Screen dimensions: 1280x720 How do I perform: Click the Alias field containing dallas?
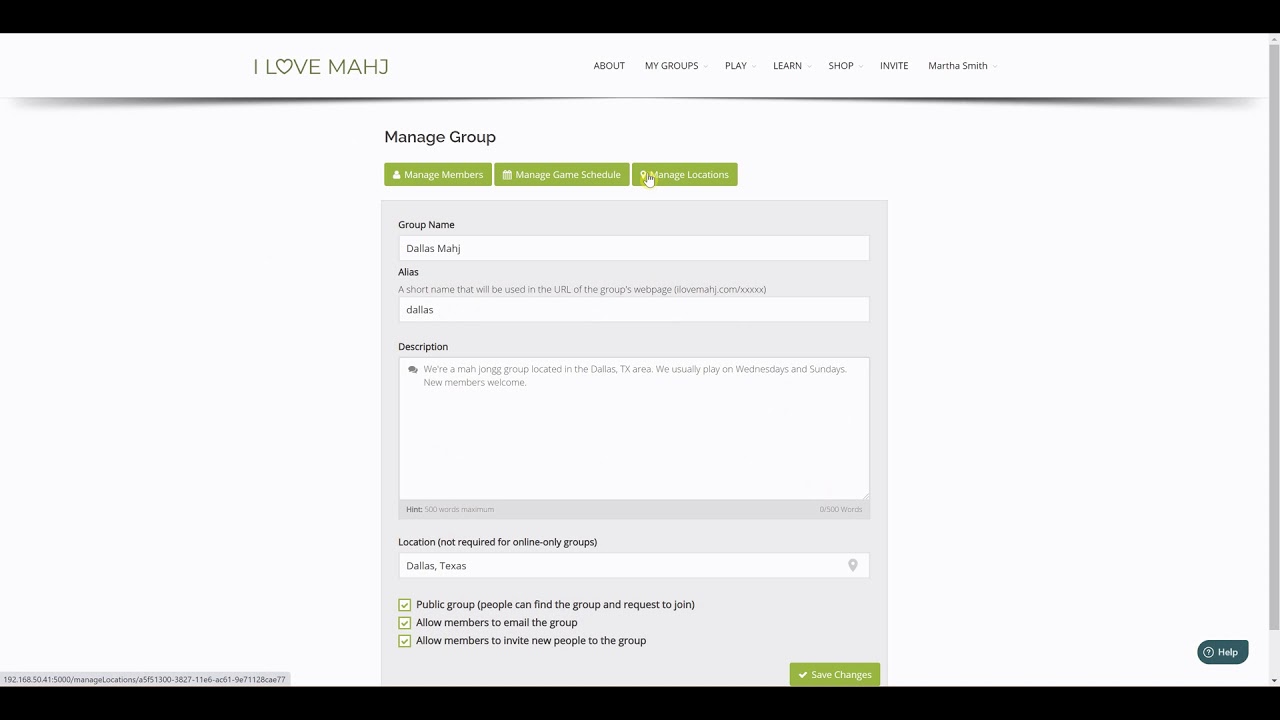point(634,310)
